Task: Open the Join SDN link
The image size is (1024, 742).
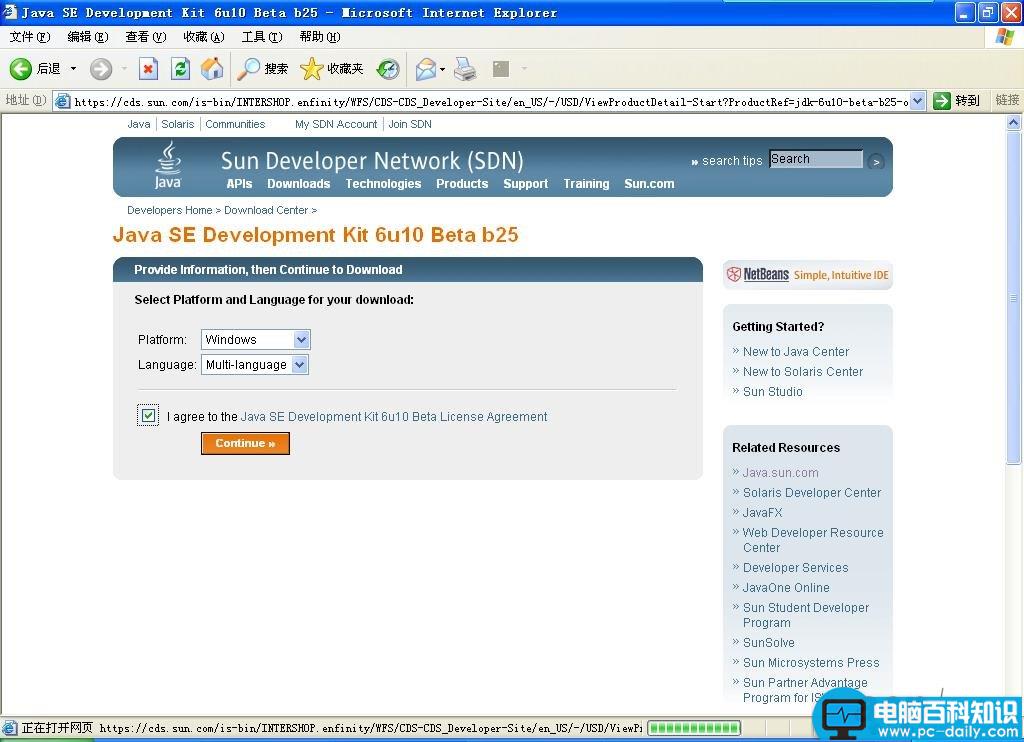Action: (410, 124)
